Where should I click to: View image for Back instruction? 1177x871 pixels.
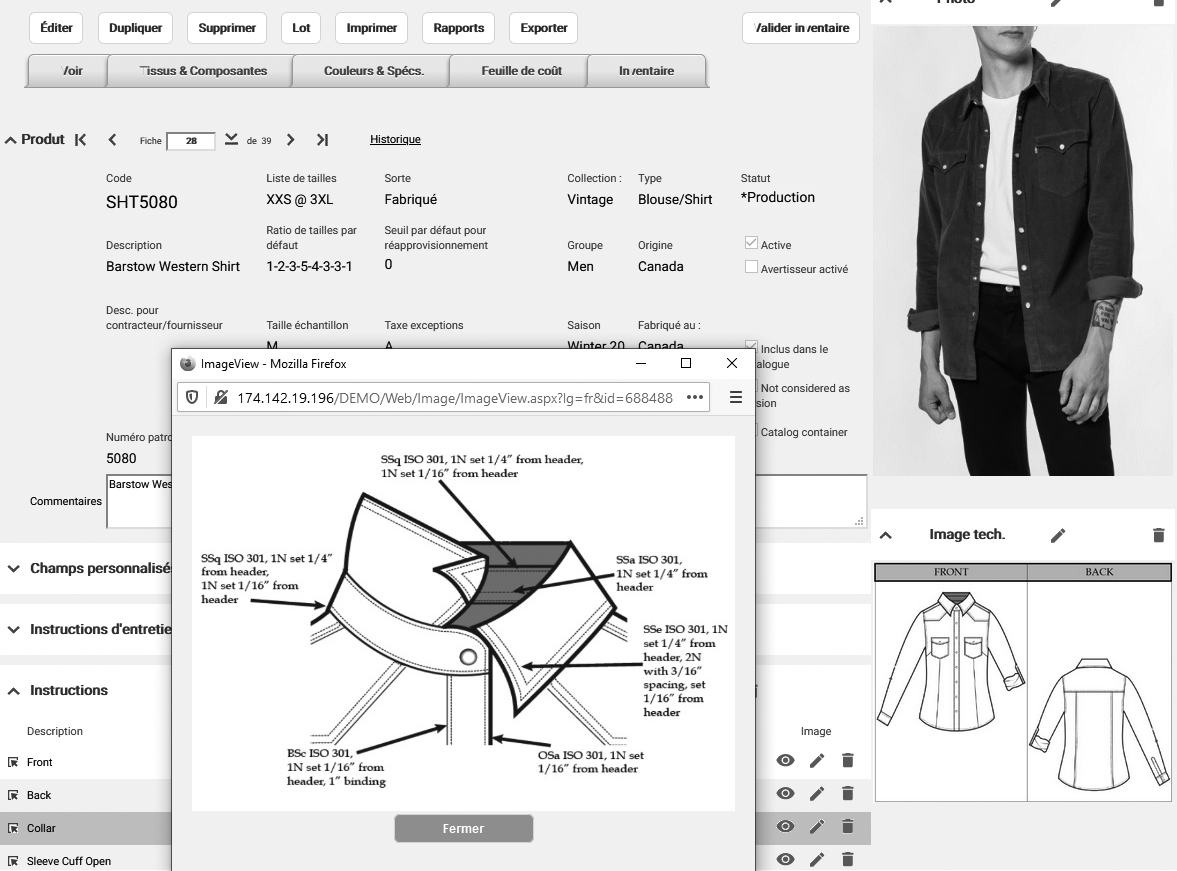click(786, 794)
